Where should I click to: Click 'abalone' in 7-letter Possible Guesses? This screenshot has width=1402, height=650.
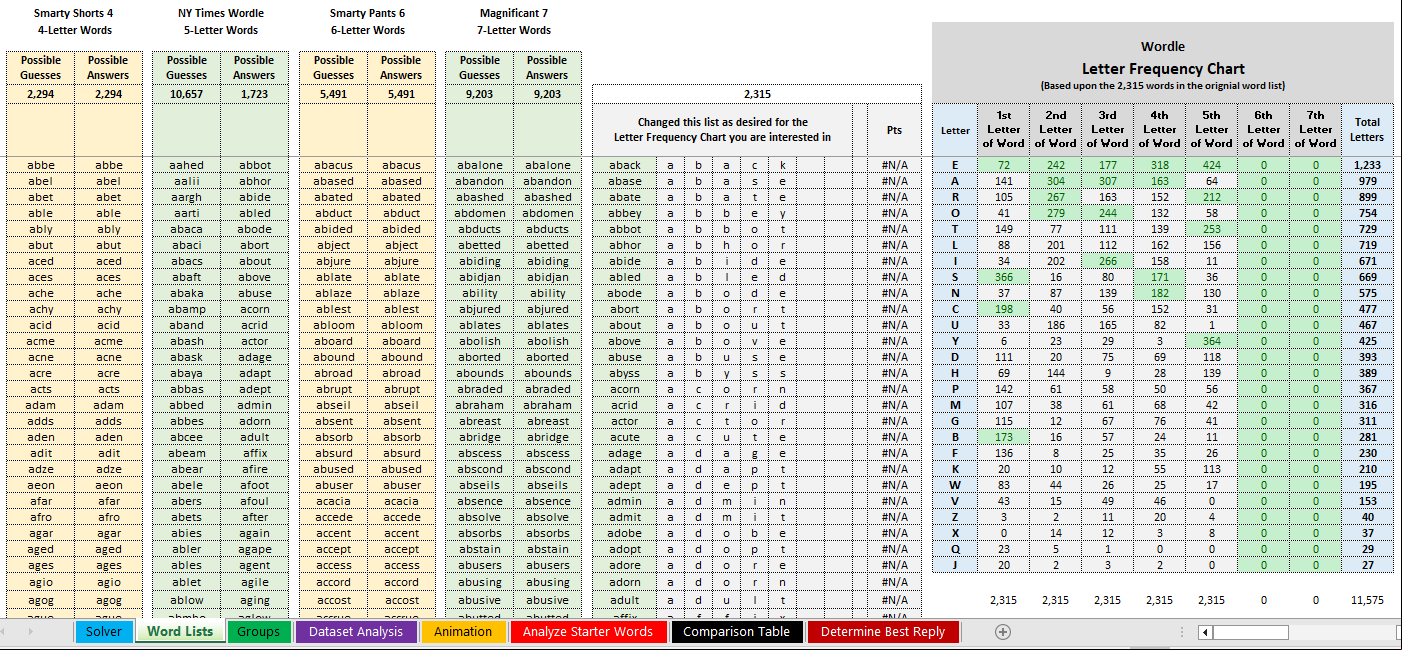tap(480, 165)
